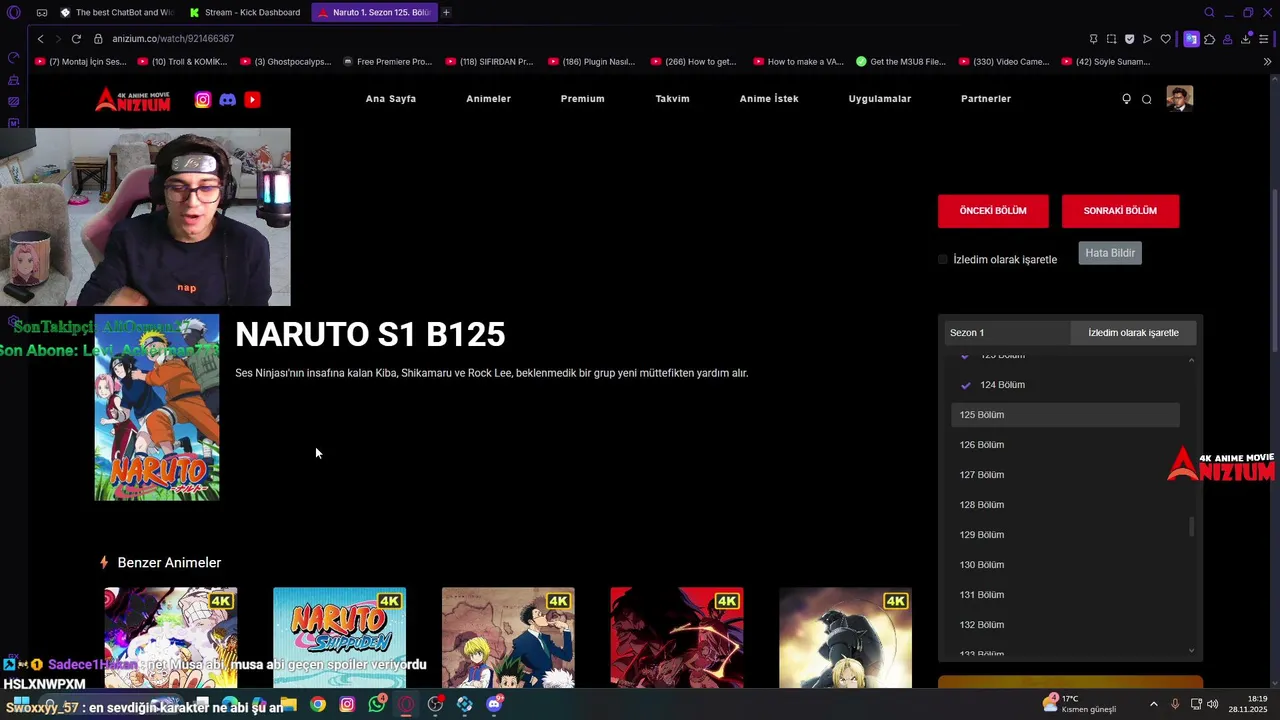Screen dimensions: 1280x720
Task: Open the Anime İstek nav item
Action: [x=769, y=99]
